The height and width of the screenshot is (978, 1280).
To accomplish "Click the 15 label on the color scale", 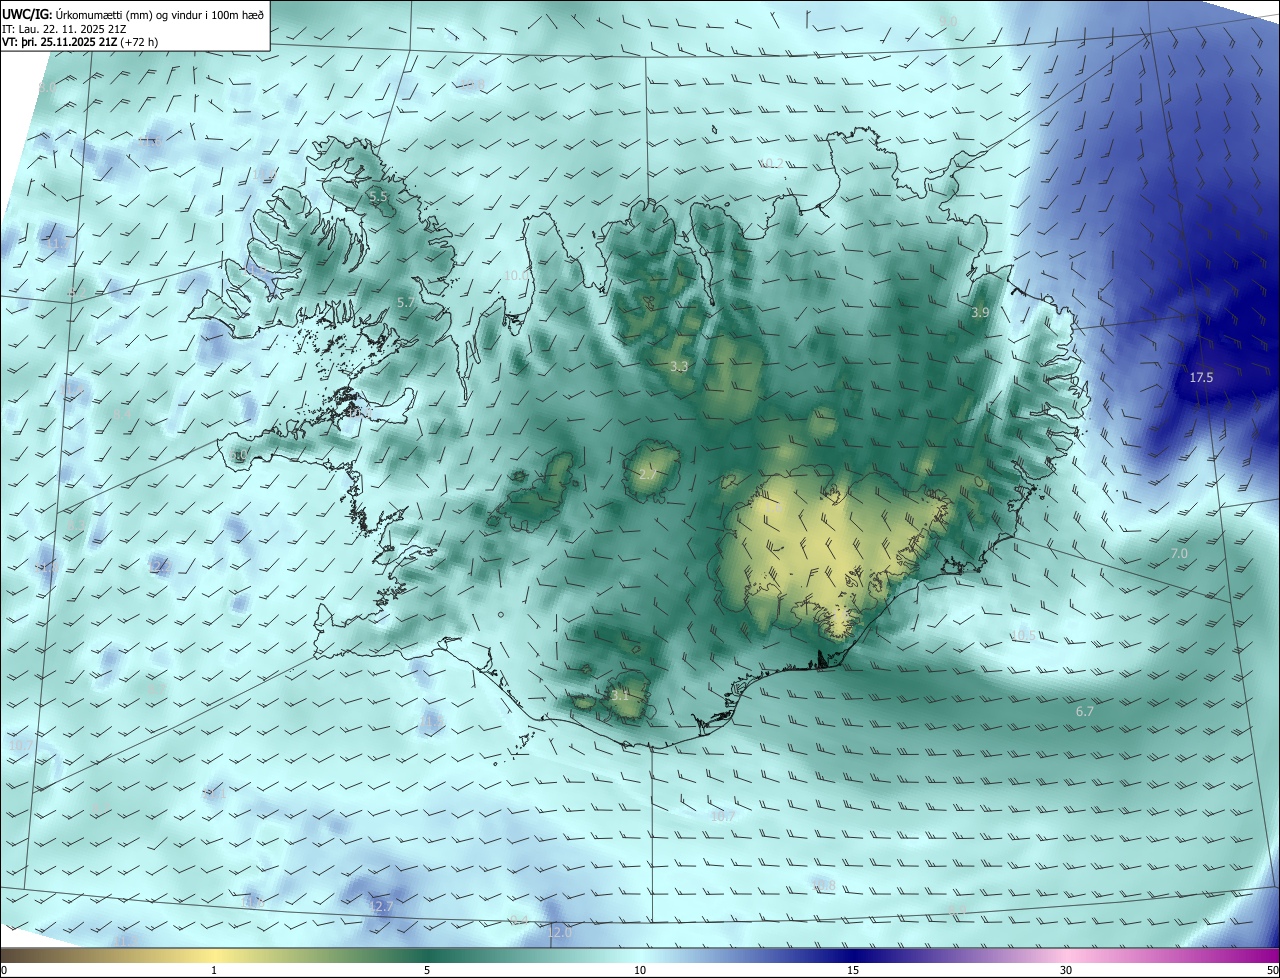I will (x=853, y=970).
